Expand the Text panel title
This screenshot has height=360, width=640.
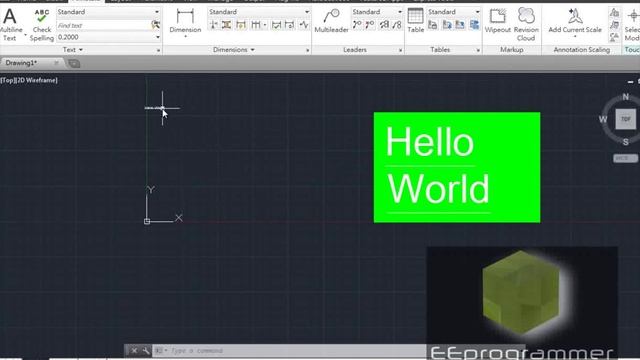pyautogui.click(x=73, y=50)
